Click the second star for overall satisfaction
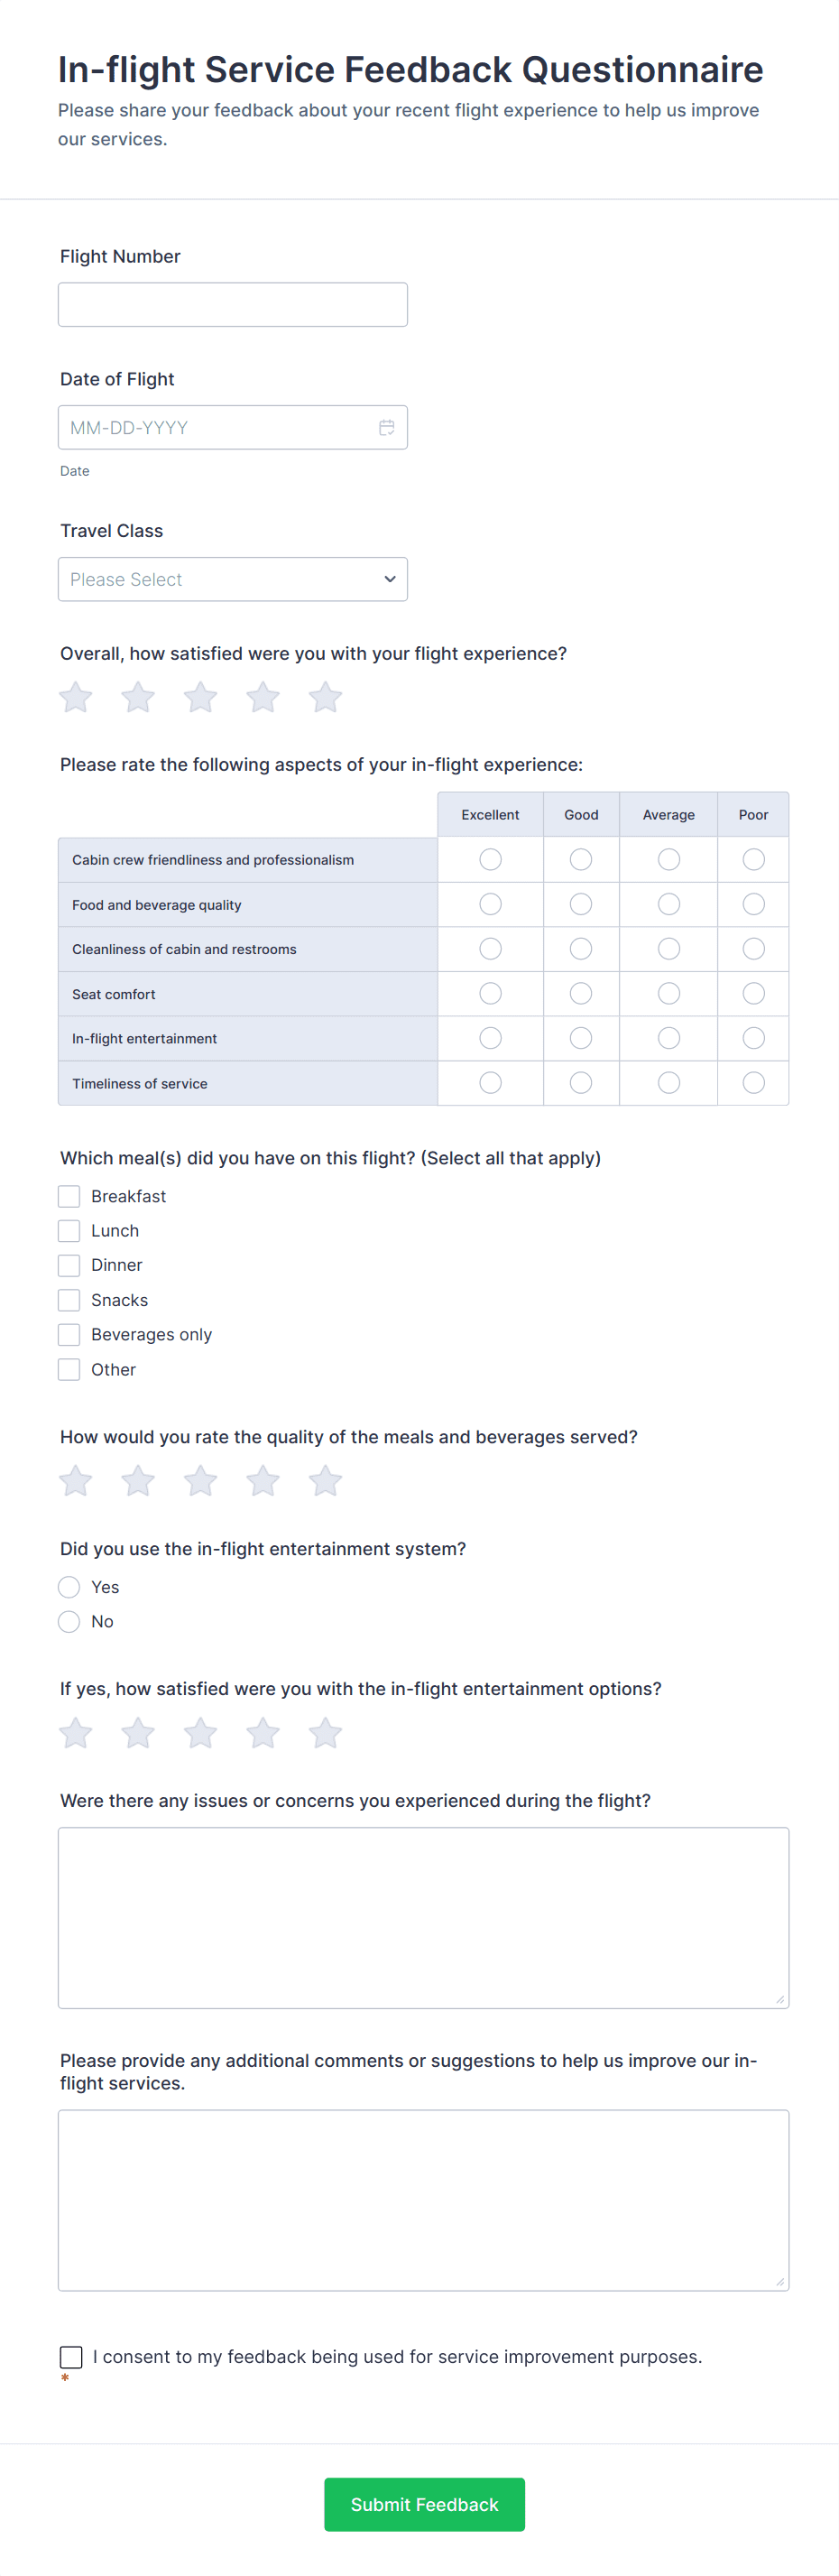The image size is (839, 2576). tap(138, 697)
